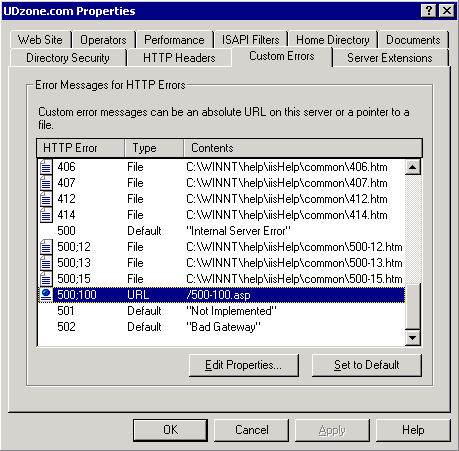Select the document icon for 500;12

click(46, 247)
